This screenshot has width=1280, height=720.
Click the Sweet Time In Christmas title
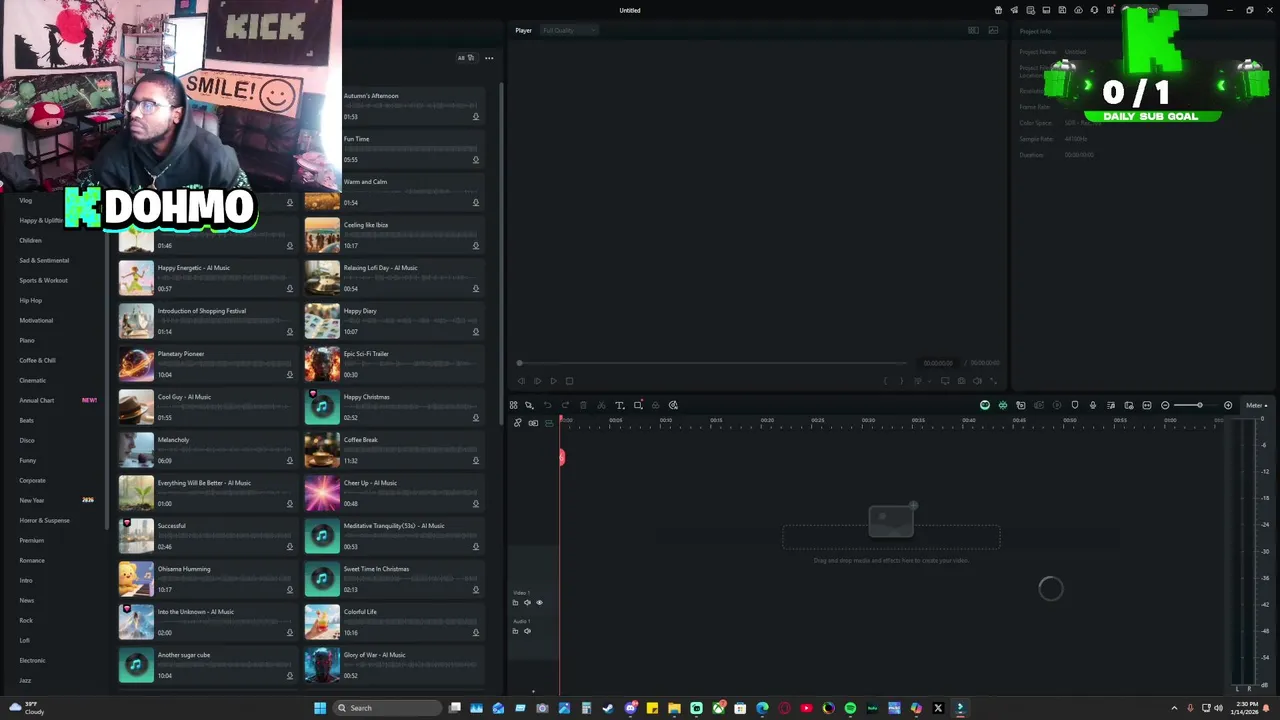click(x=376, y=569)
